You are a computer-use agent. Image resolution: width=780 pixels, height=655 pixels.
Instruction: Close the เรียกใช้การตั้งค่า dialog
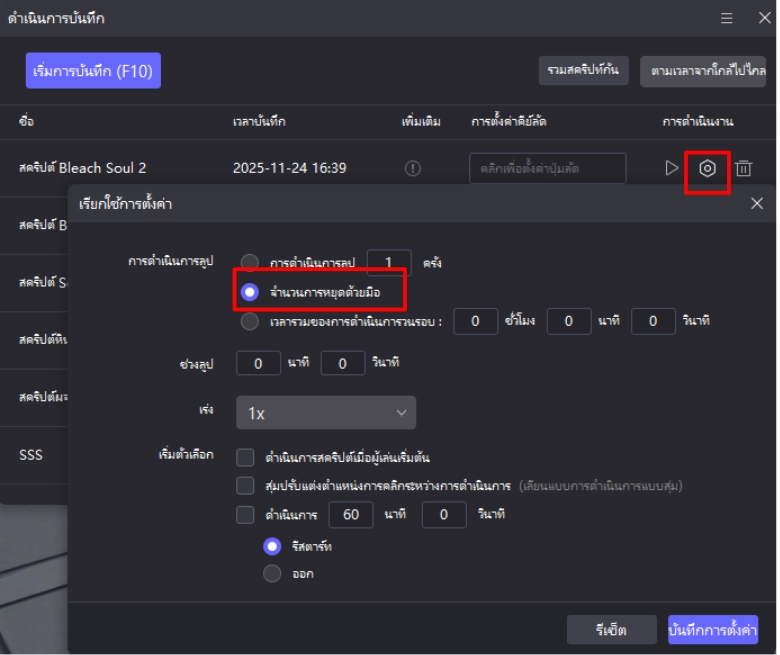click(x=756, y=204)
